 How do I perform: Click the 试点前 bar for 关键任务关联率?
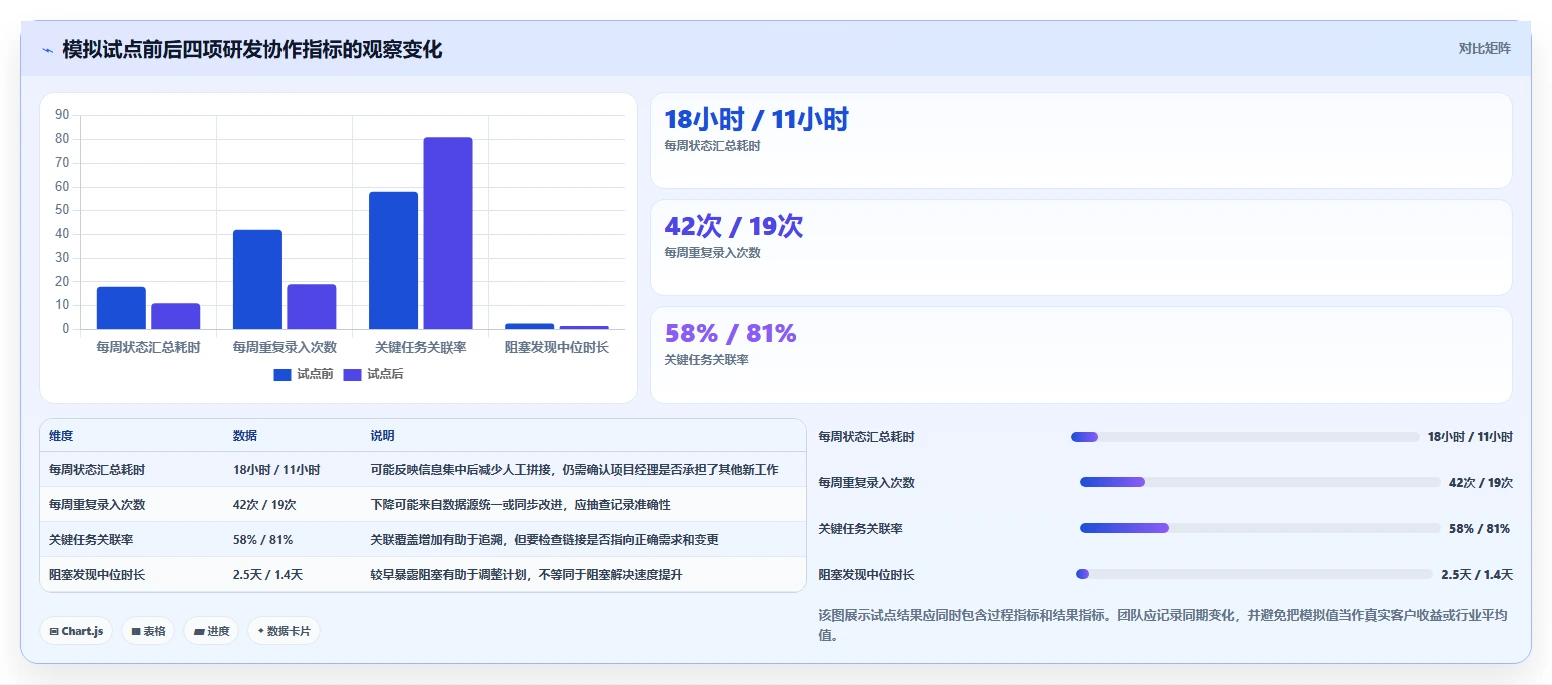(393, 260)
